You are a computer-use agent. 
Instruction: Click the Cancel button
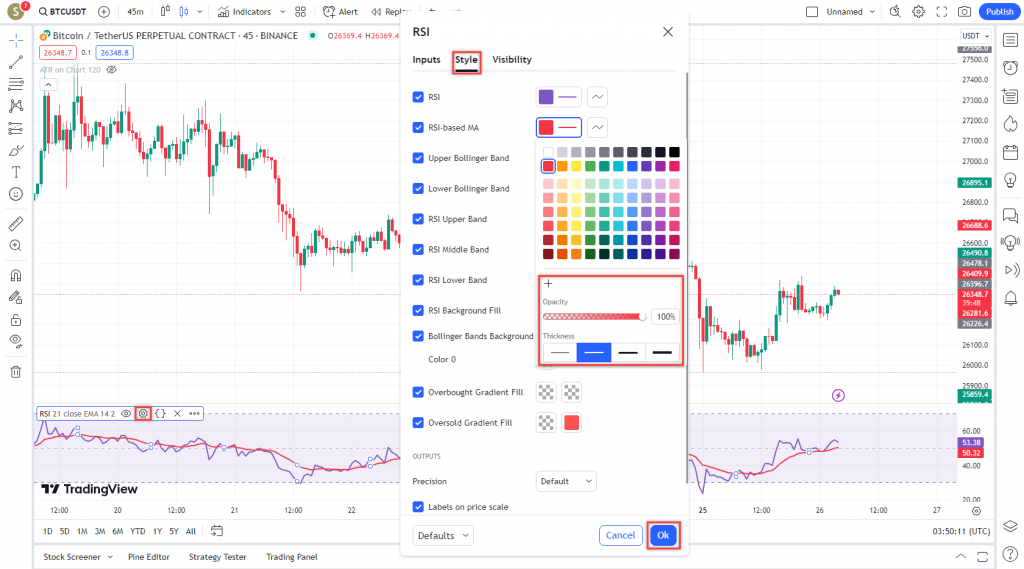620,536
